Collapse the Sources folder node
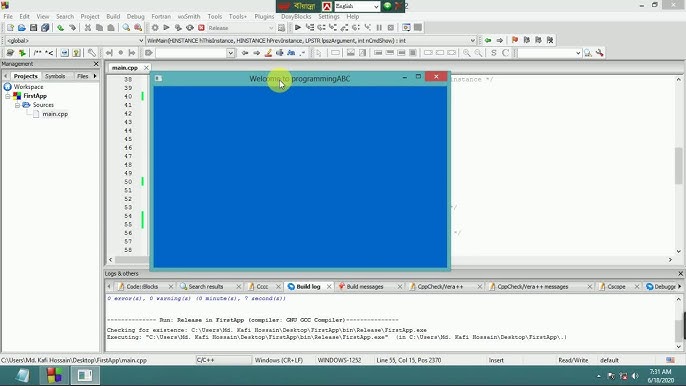Viewport: 686px width, 386px height. point(17,105)
